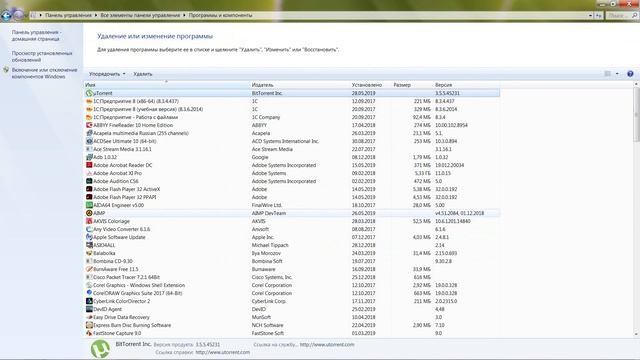640x360 pixels.
Task: Click Панель управления breadcrumb segment
Action: click(x=68, y=16)
